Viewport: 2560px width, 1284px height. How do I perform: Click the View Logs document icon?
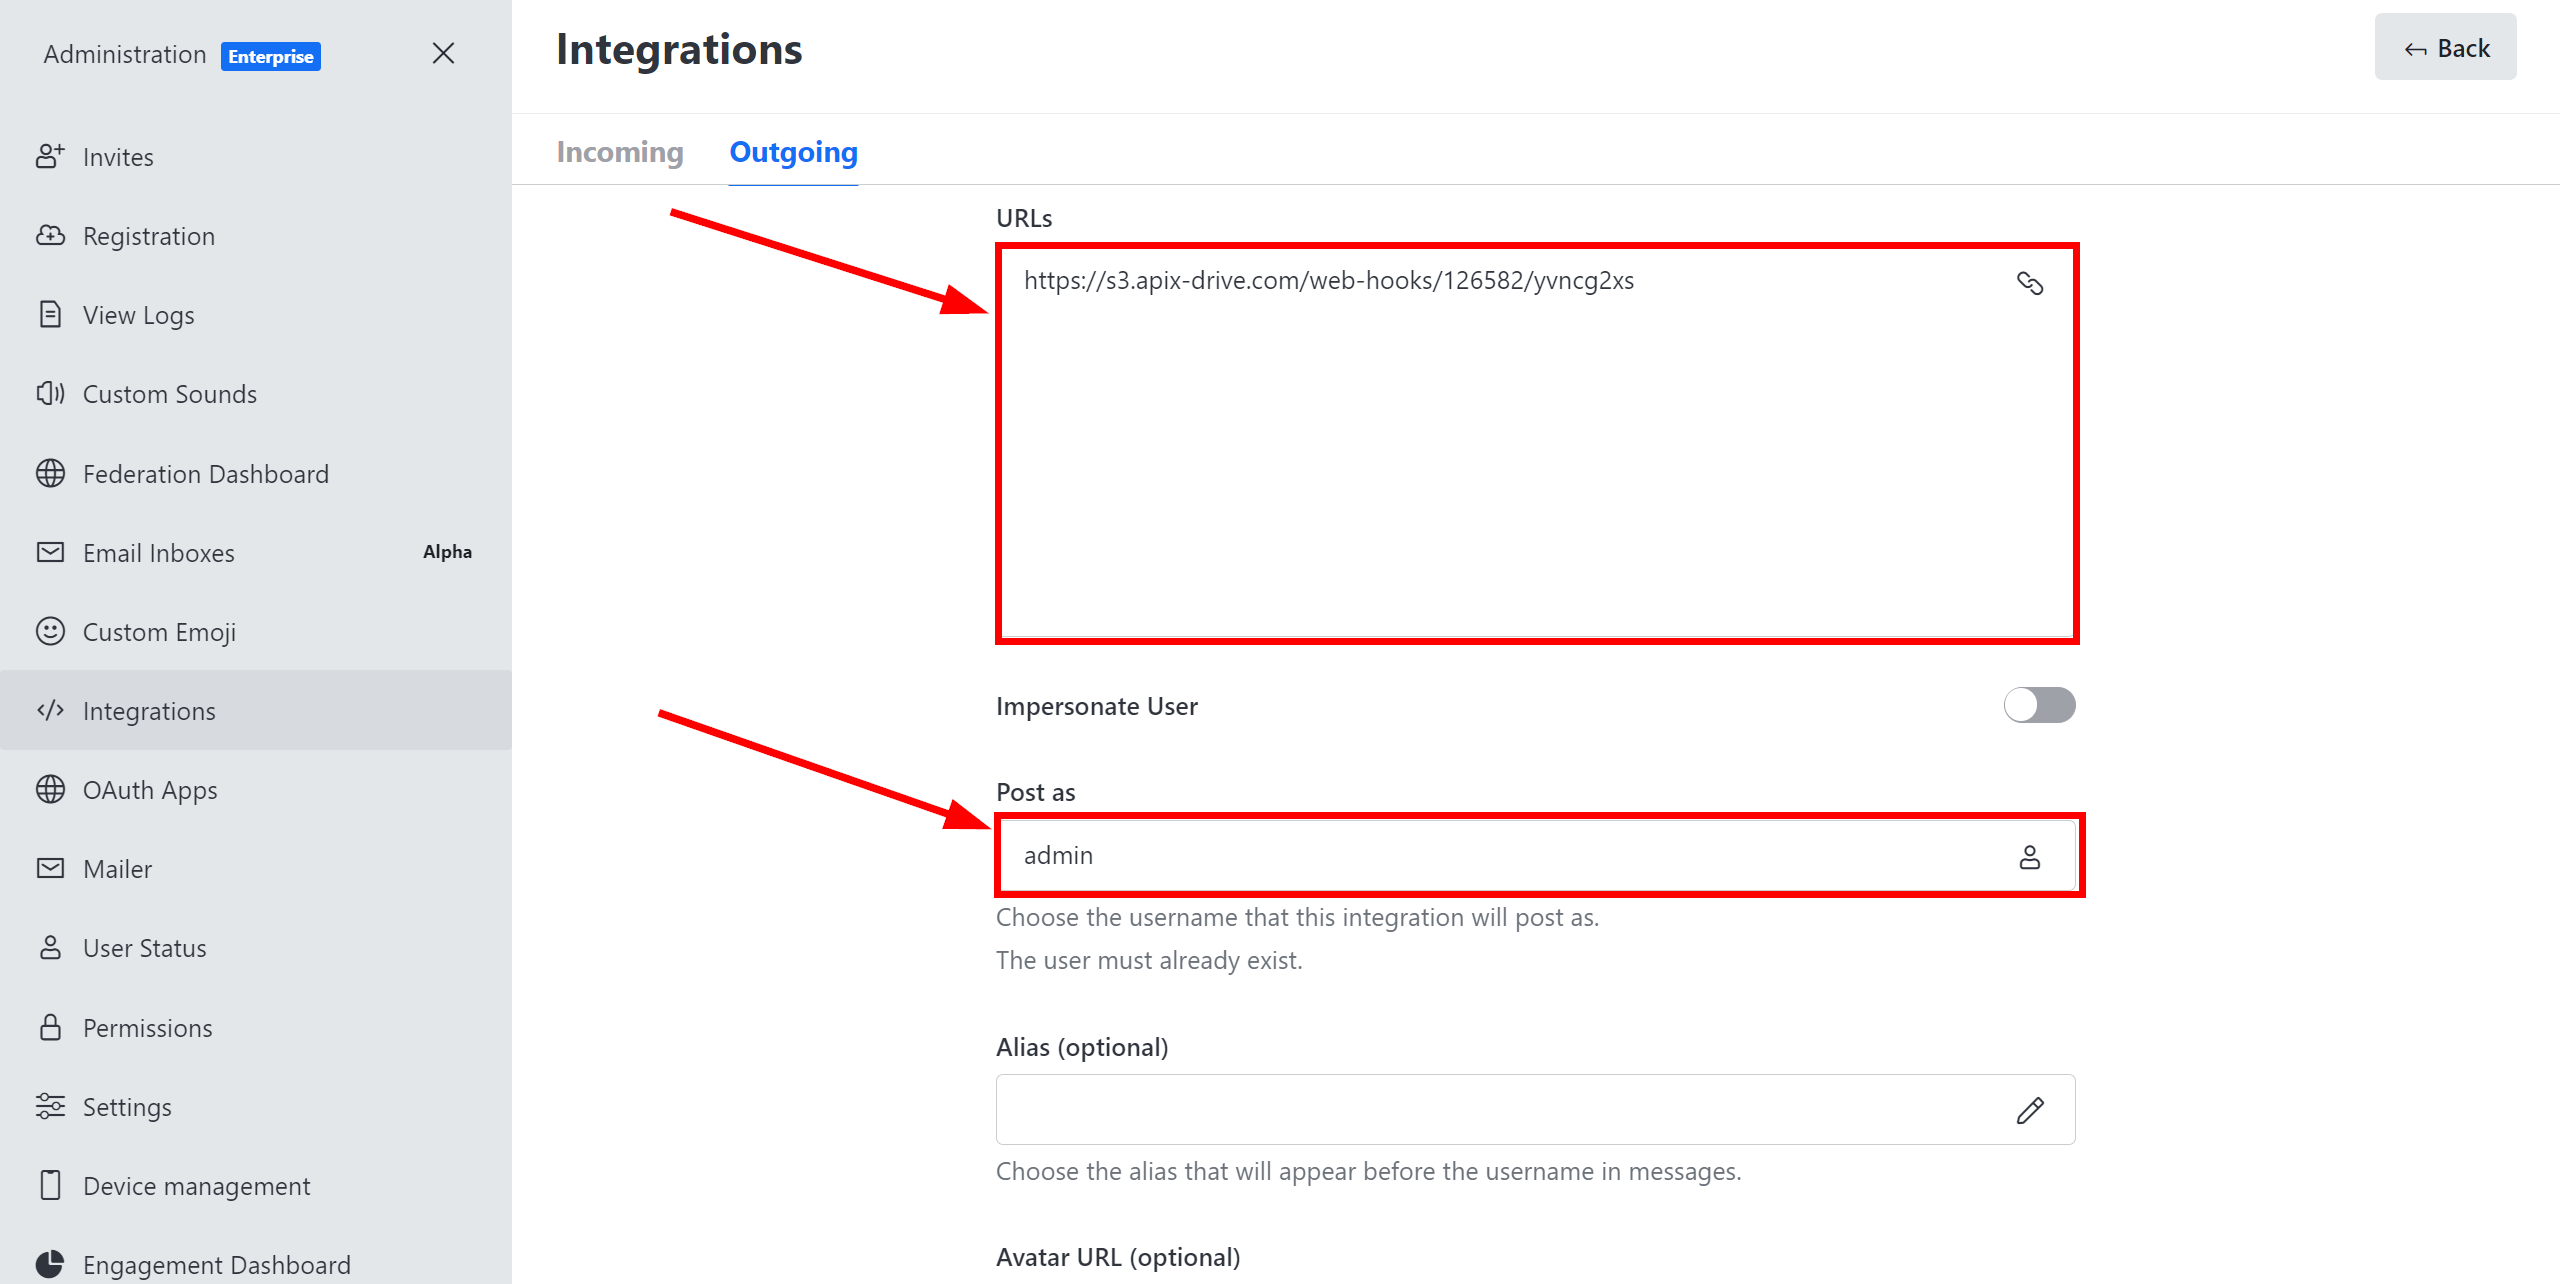pos(50,314)
